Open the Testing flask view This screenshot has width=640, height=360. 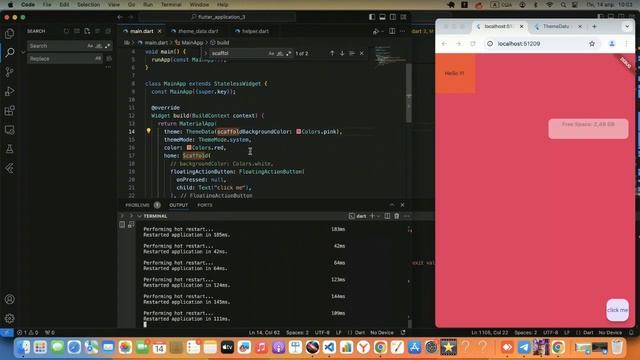click(9, 149)
